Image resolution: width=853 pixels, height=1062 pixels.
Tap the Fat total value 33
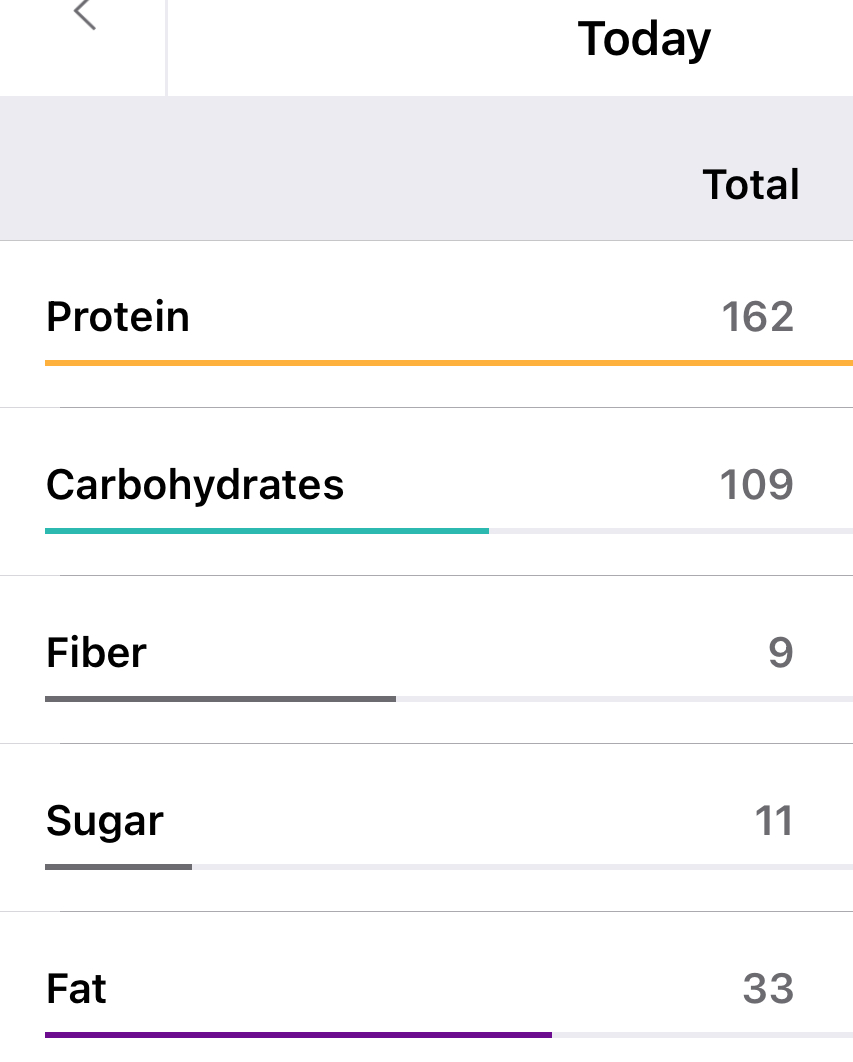tap(768, 989)
